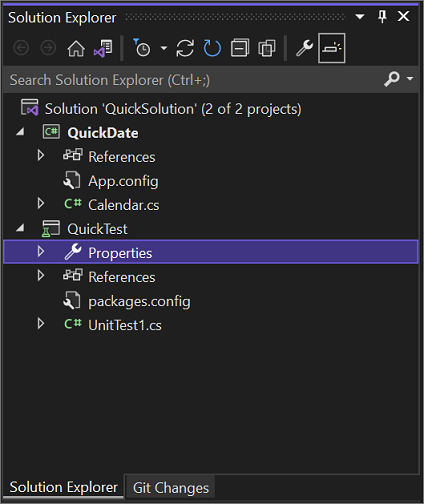The image size is (424, 504).
Task: Expand the Calendar.cs node arrow
Action: [41, 203]
